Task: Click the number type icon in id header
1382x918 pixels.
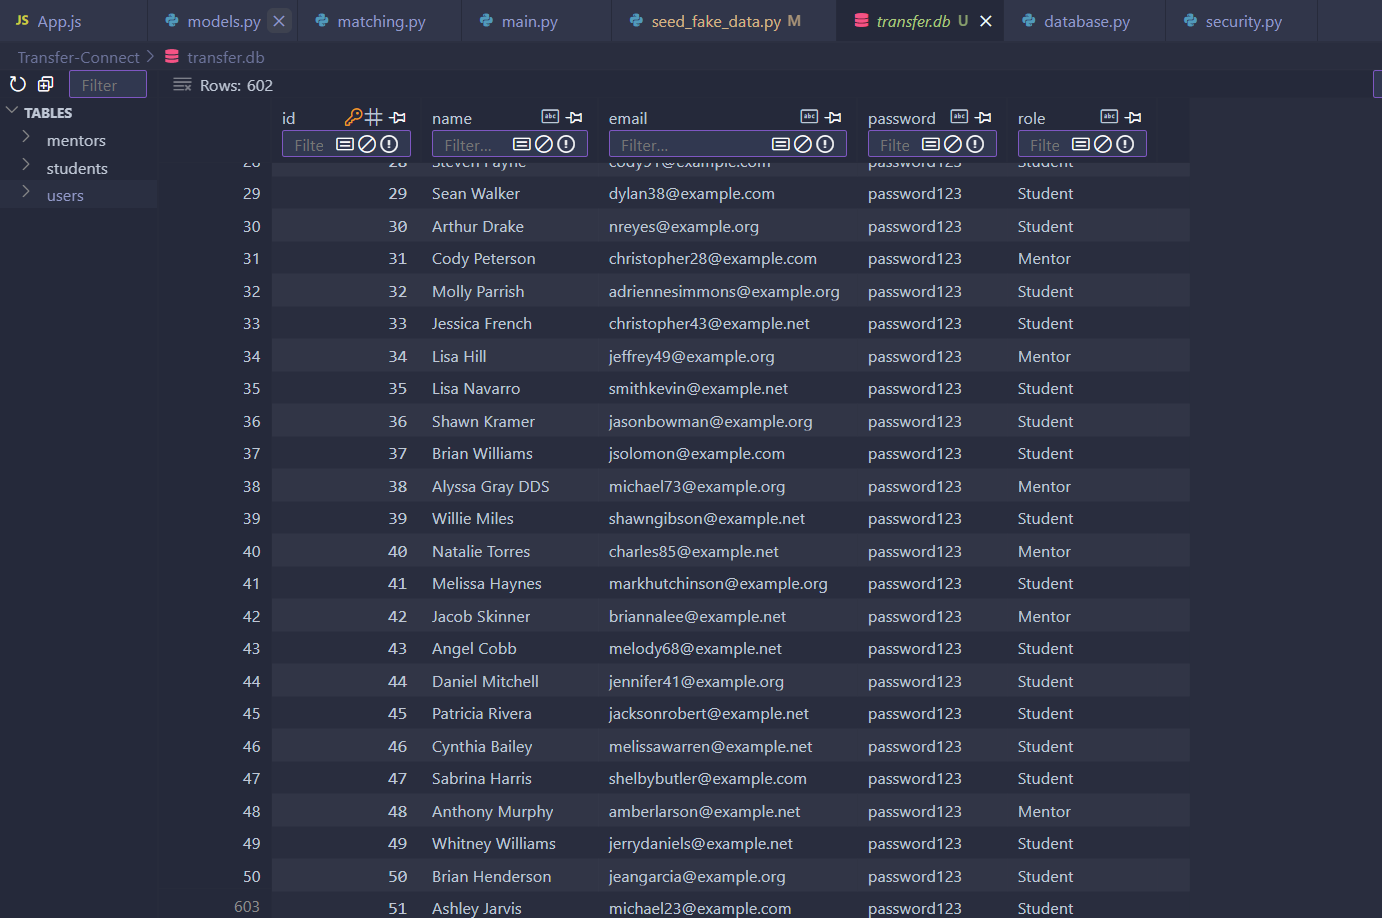Action: coord(374,117)
